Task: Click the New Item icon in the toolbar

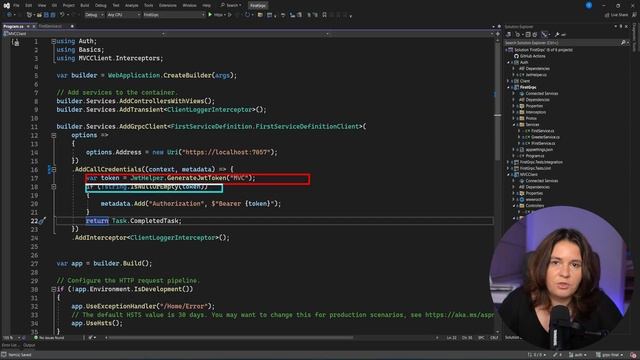Action: pos(29,15)
